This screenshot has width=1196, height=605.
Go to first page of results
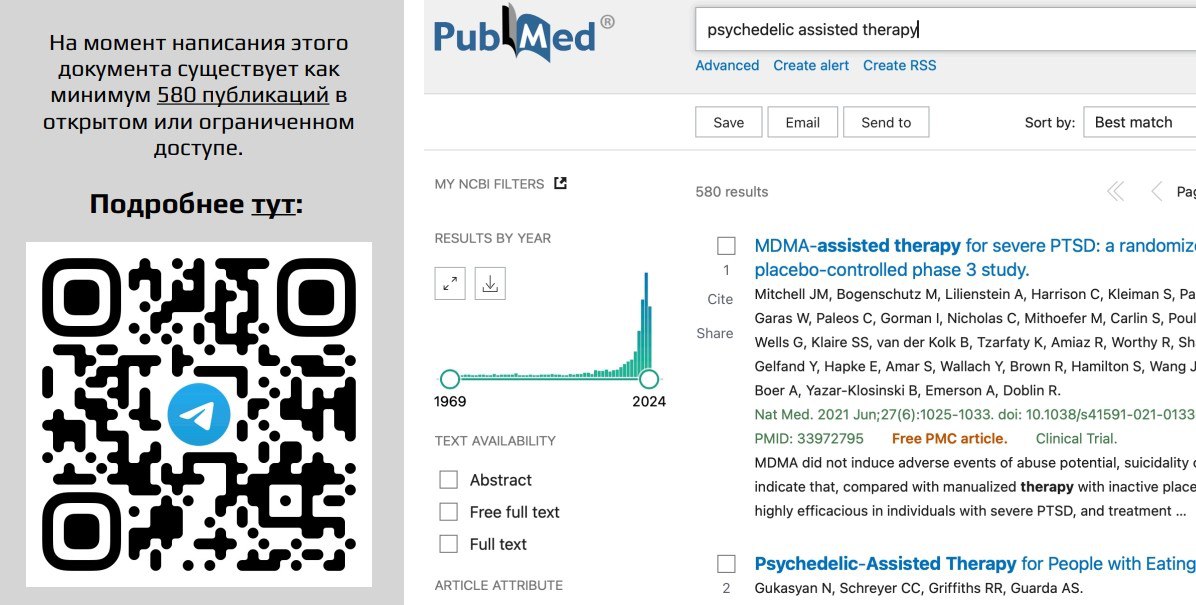tap(1115, 191)
